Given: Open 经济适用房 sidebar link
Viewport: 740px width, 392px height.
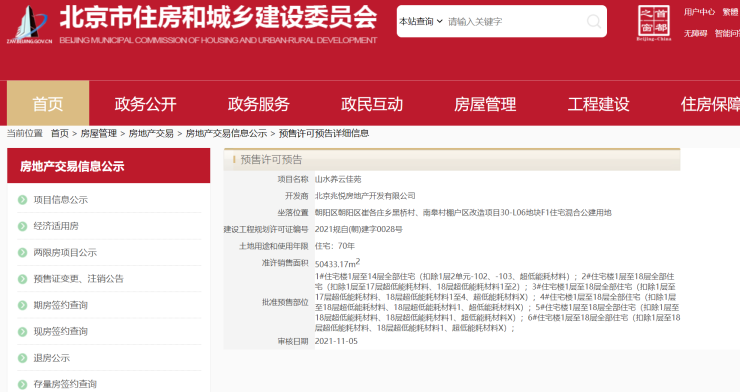Looking at the screenshot, I should click(56, 226).
